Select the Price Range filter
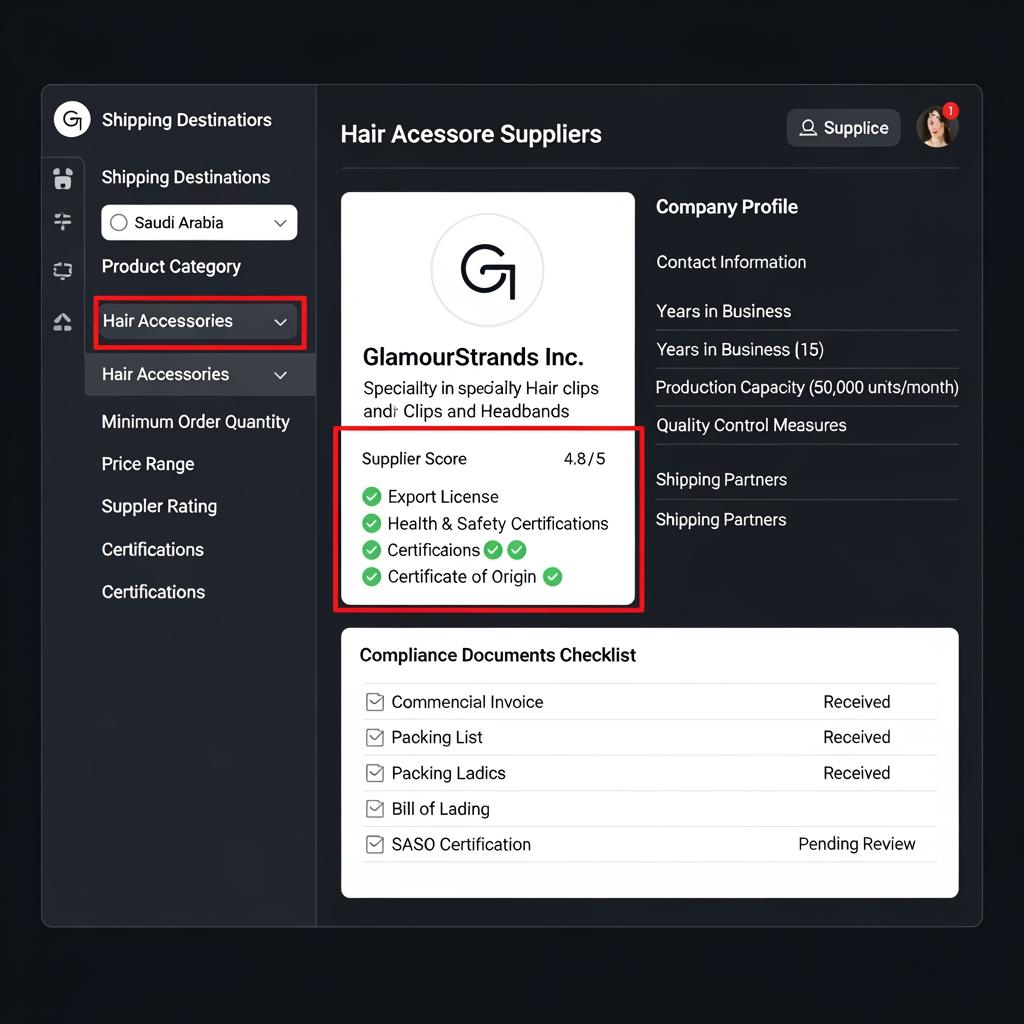Viewport: 1024px width, 1024px height. (x=148, y=464)
